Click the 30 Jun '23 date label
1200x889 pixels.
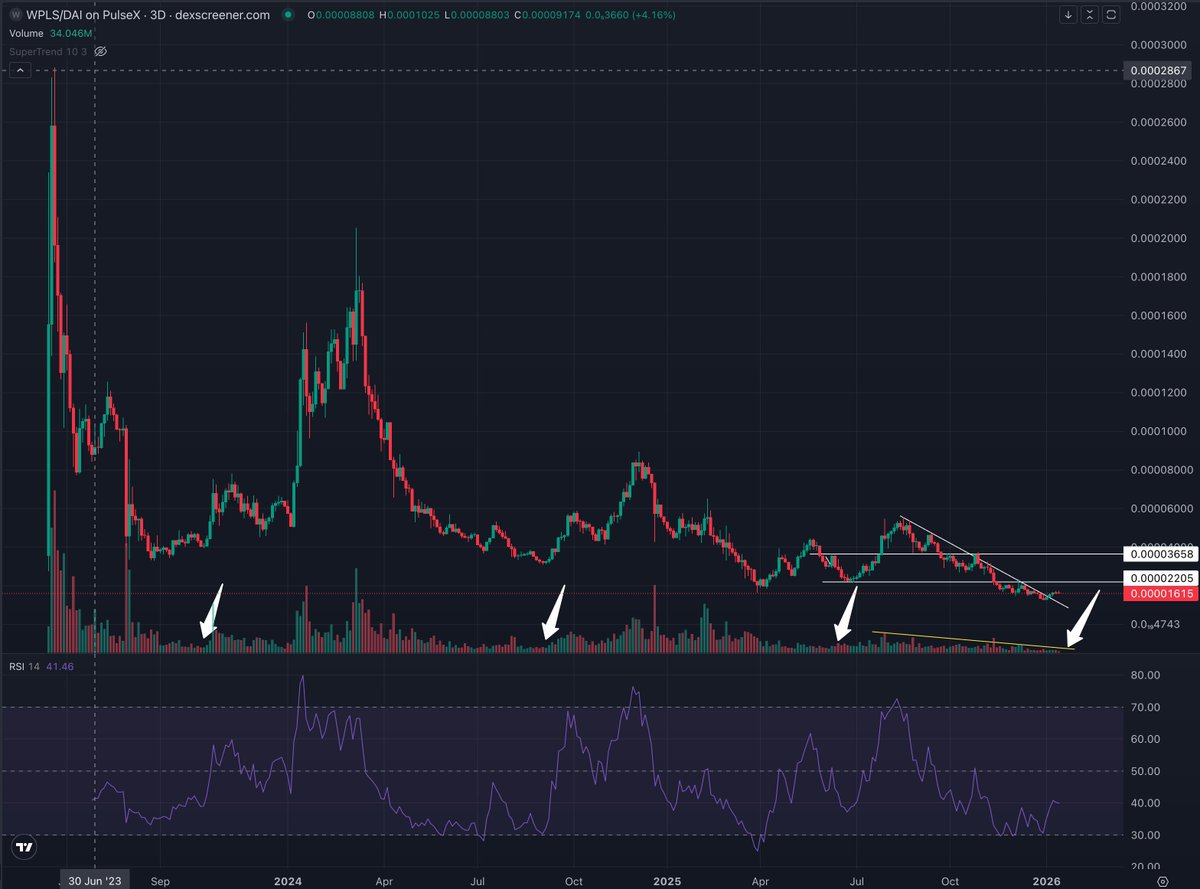coord(94,881)
